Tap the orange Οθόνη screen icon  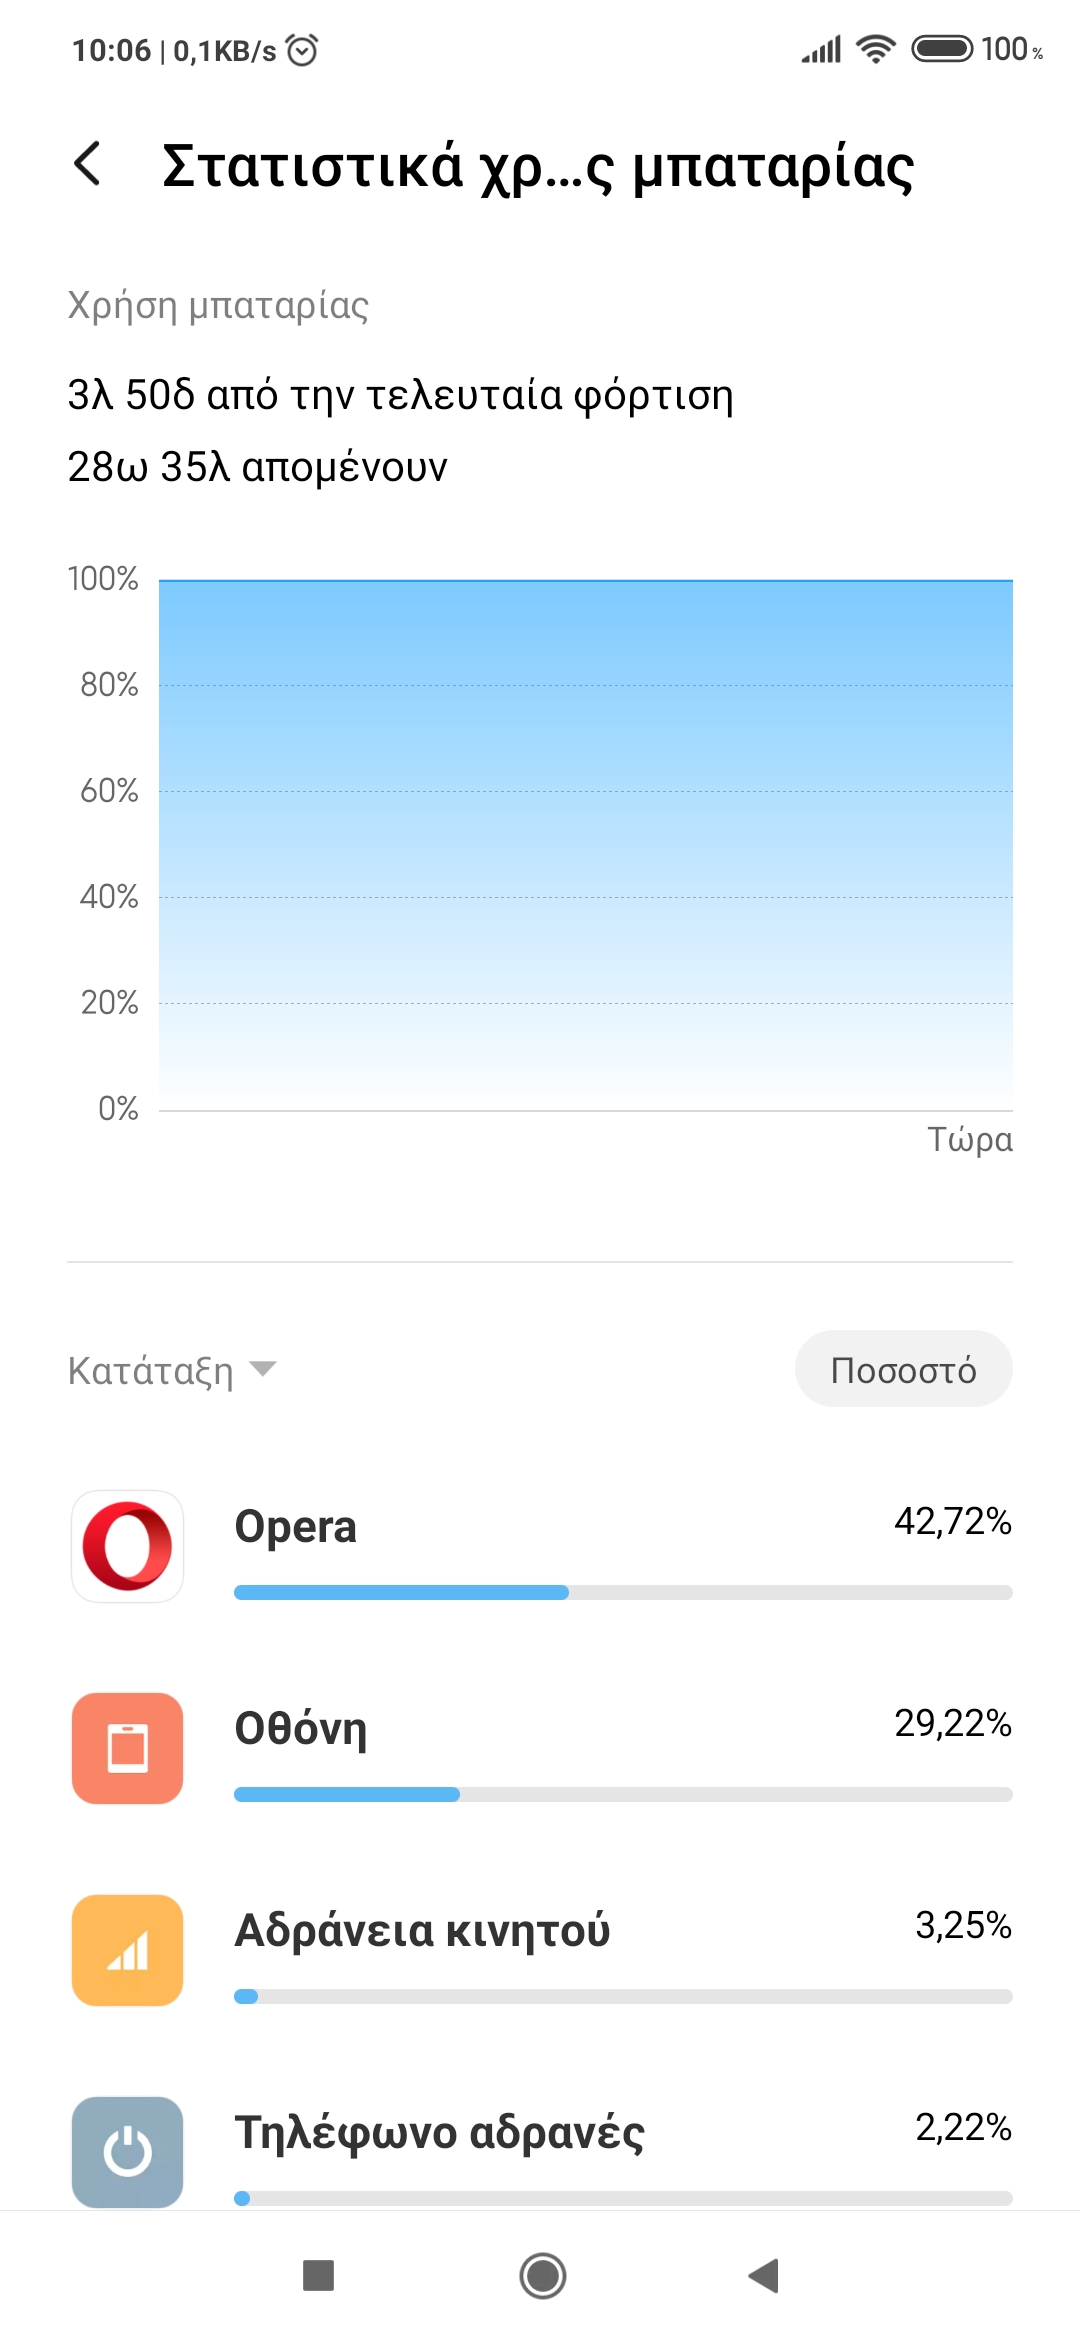[x=127, y=1748]
